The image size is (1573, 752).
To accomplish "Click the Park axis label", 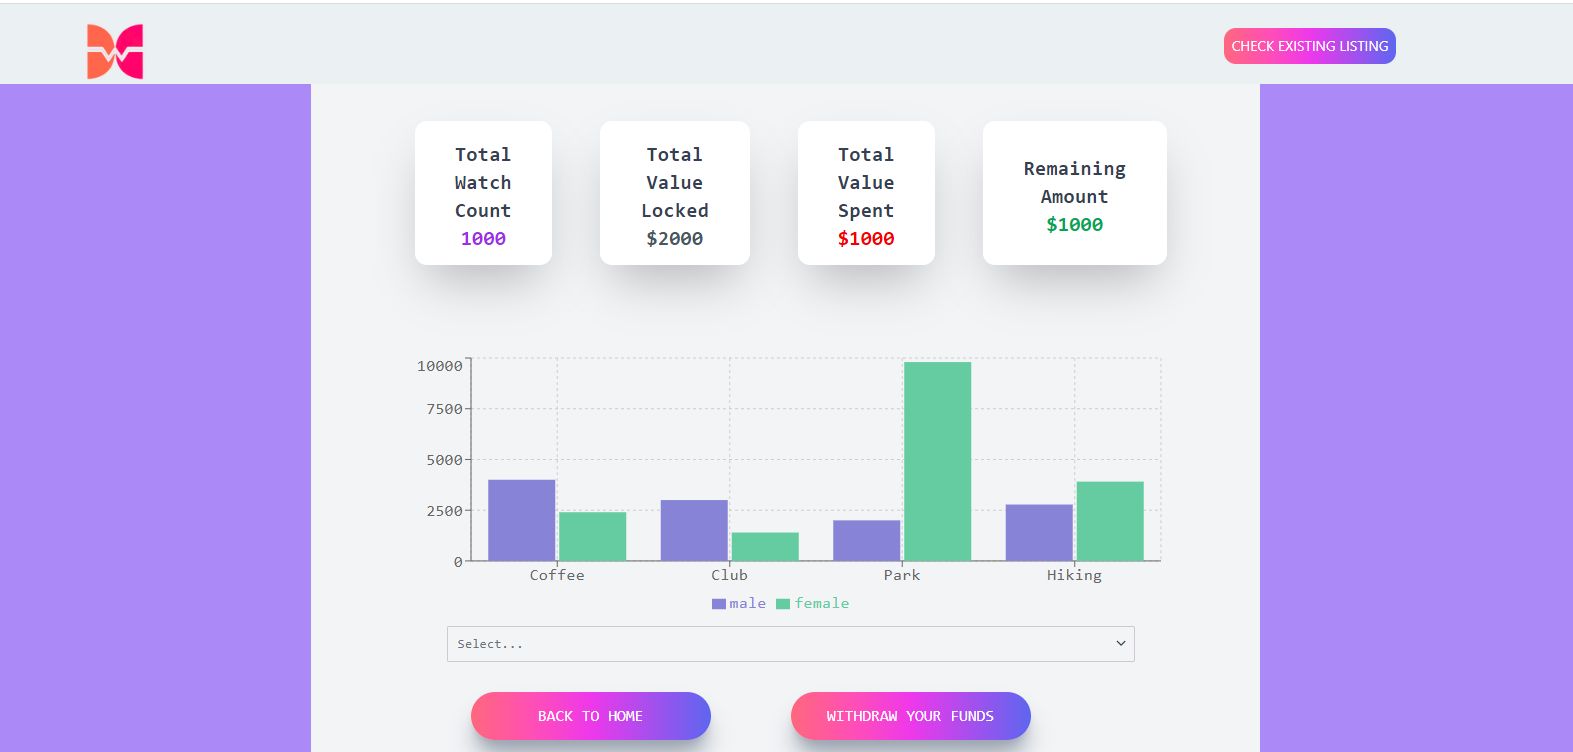I will click(x=902, y=575).
